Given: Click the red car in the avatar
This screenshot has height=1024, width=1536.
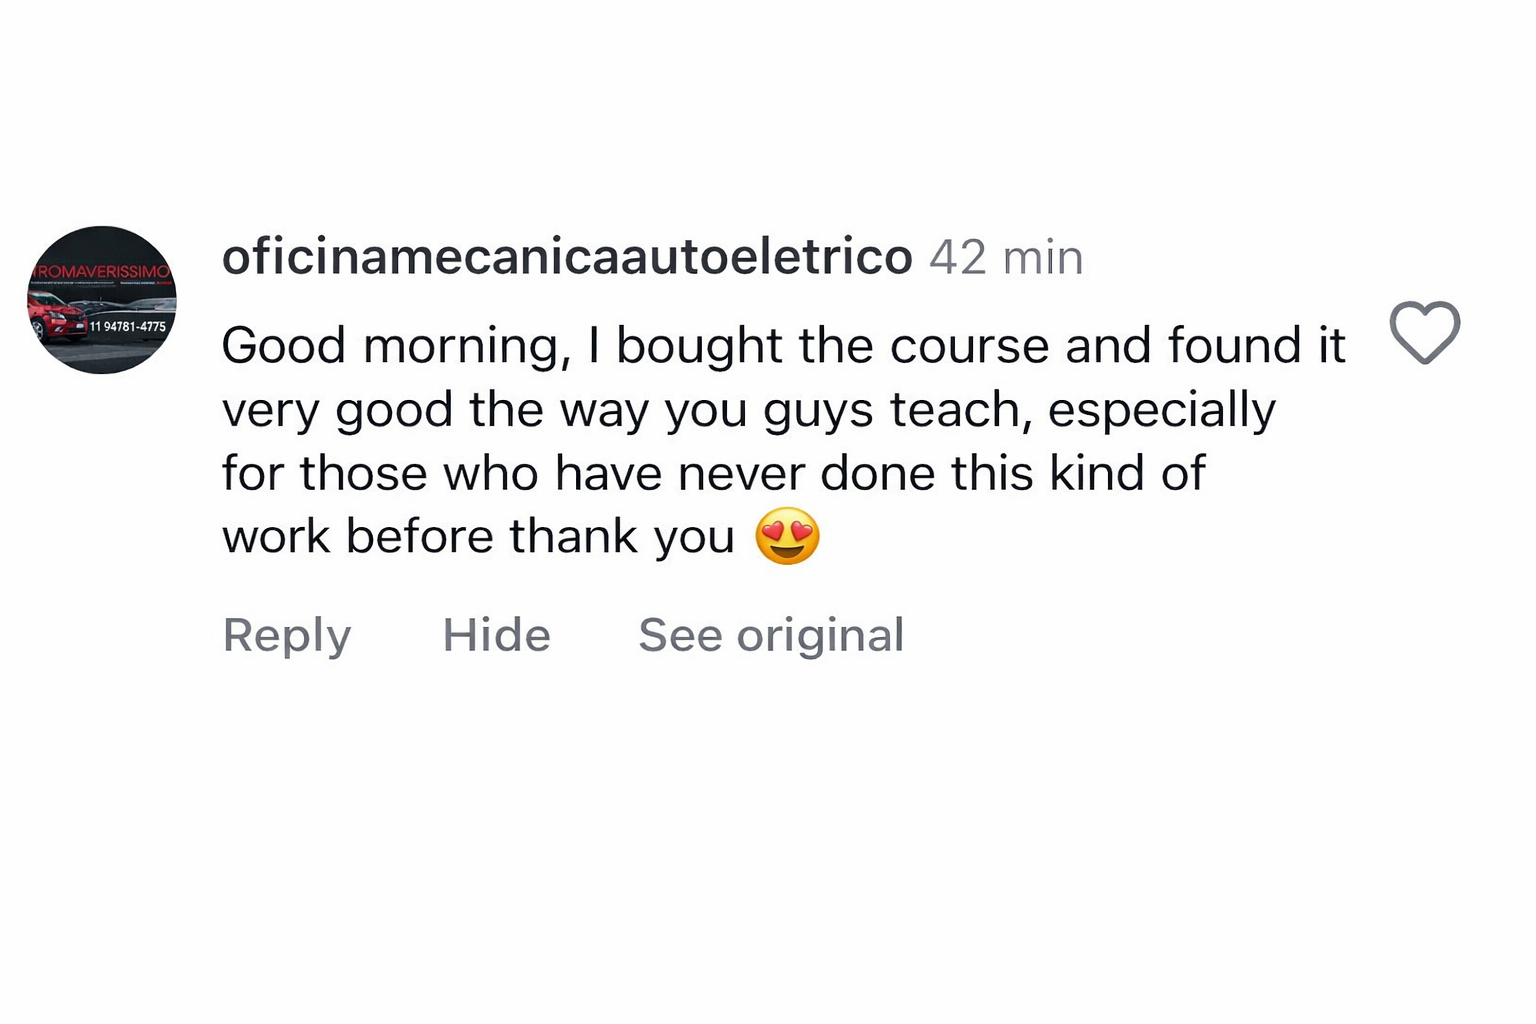Looking at the screenshot, I should coord(56,316).
